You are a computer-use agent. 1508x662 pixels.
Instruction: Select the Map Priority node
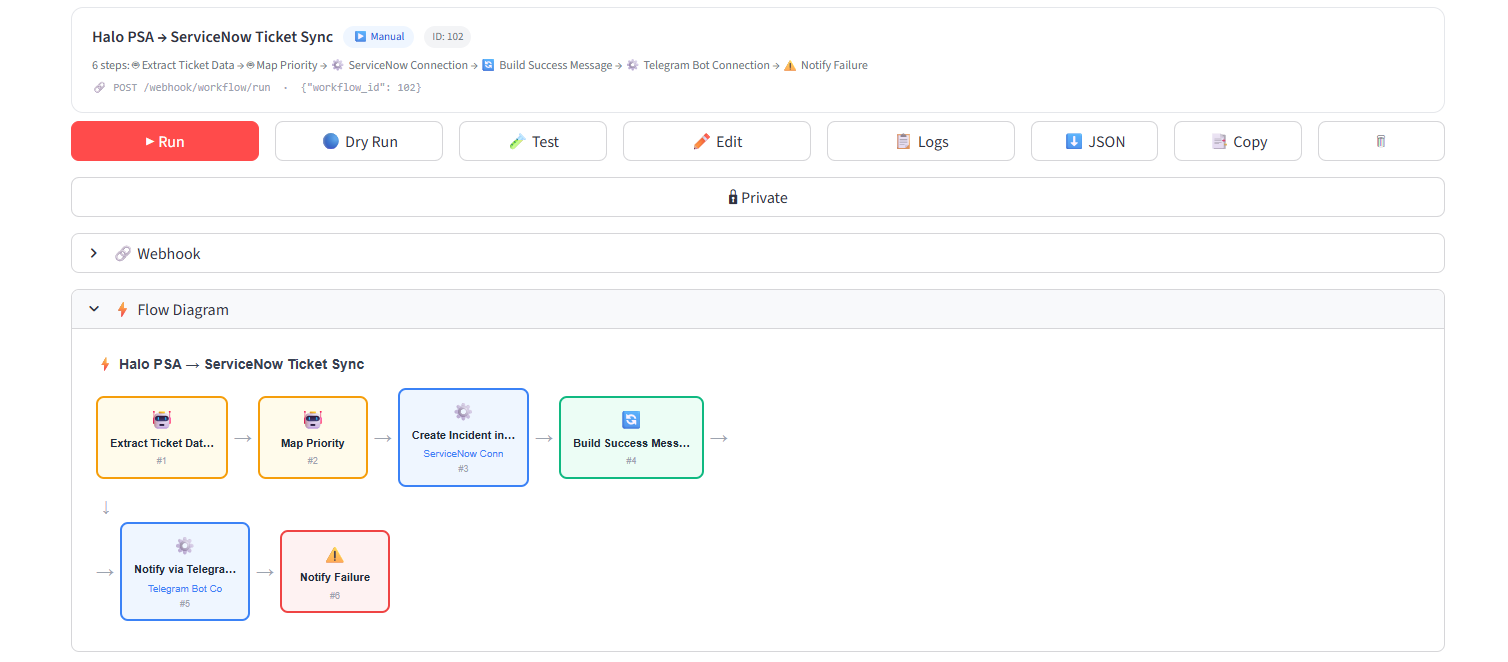[x=313, y=438]
